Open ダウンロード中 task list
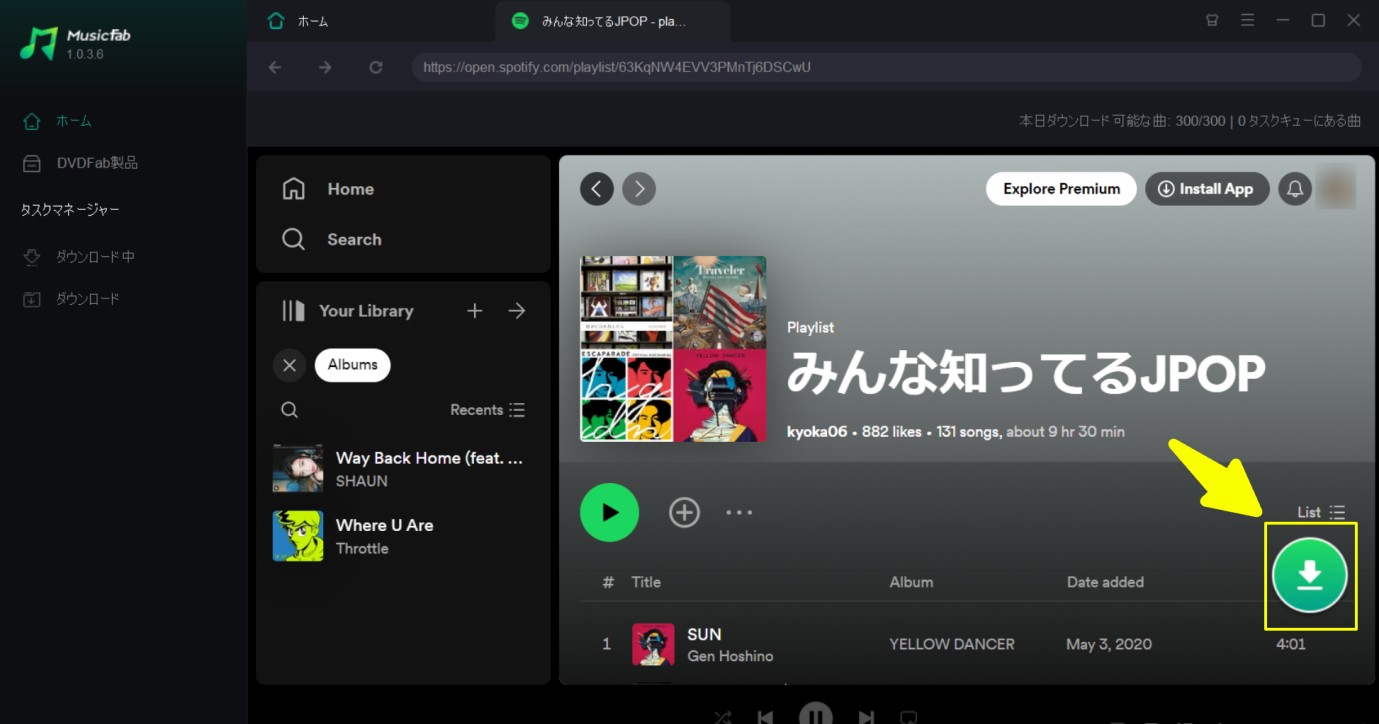This screenshot has width=1379, height=724. click(95, 257)
